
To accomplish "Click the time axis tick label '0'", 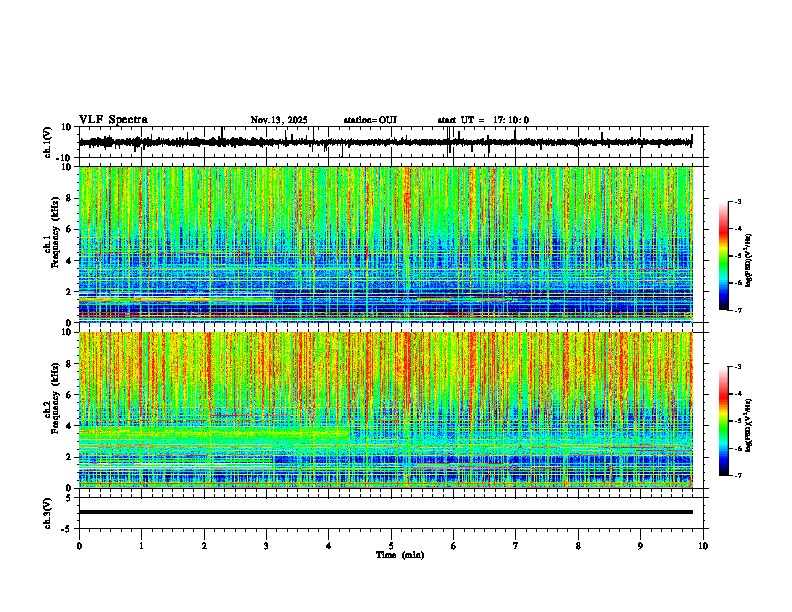I will tap(79, 546).
